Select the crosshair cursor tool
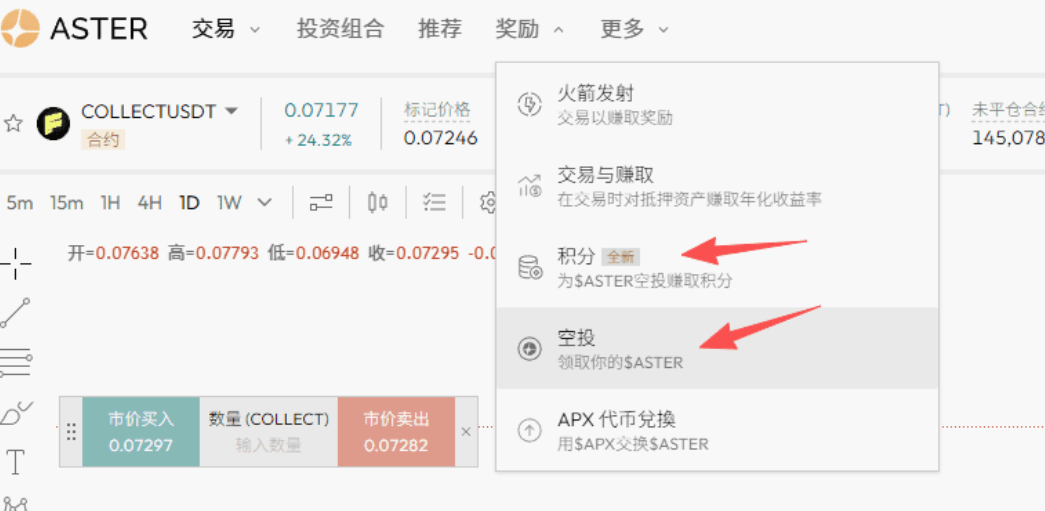 pyautogui.click(x=15, y=264)
